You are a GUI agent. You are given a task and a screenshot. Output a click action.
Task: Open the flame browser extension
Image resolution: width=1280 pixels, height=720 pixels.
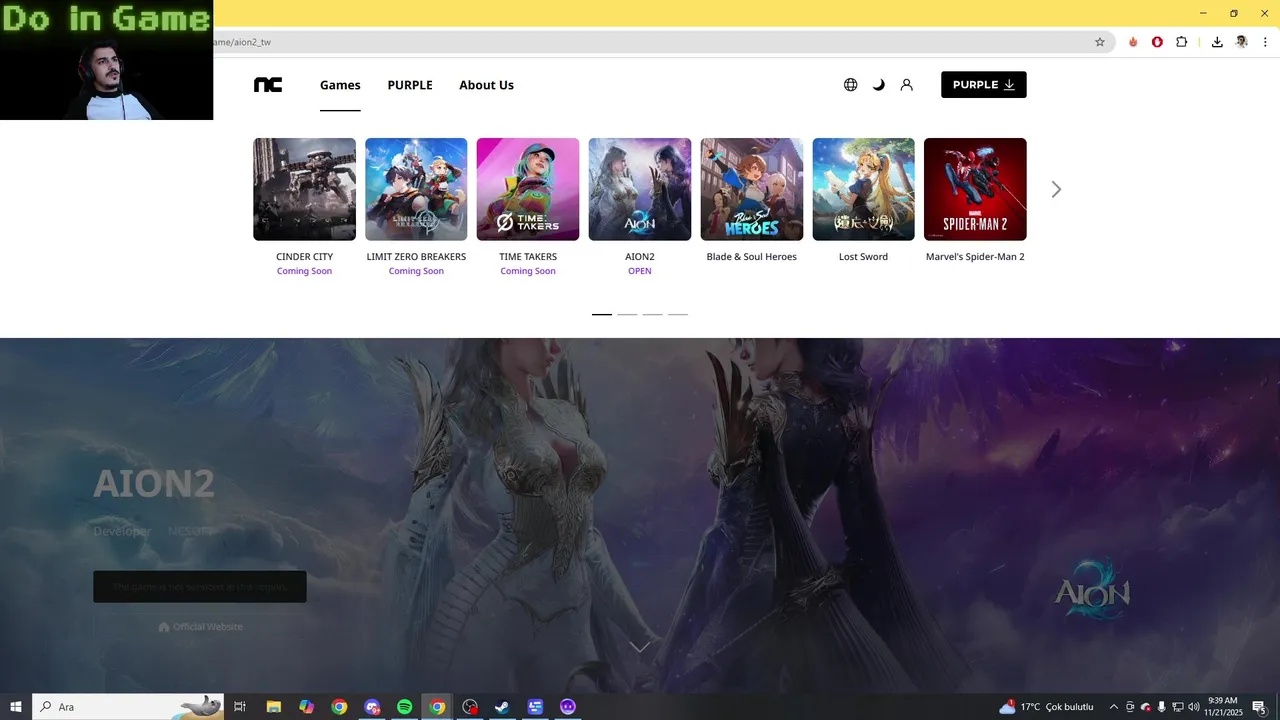click(x=1133, y=42)
